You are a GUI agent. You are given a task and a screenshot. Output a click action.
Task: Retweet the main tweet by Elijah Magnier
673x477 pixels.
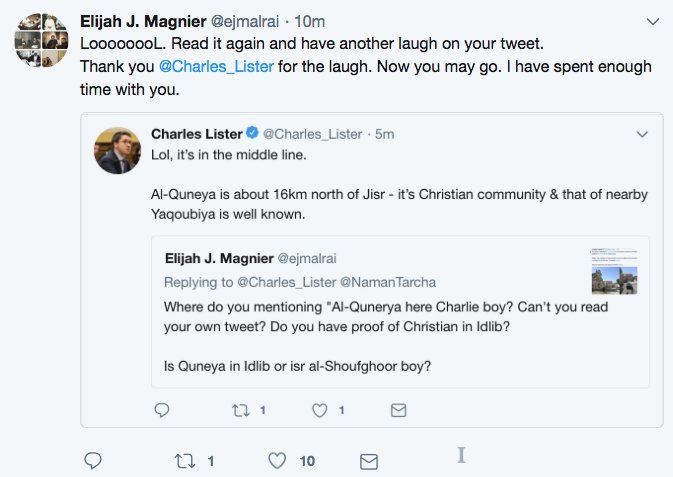[185, 461]
